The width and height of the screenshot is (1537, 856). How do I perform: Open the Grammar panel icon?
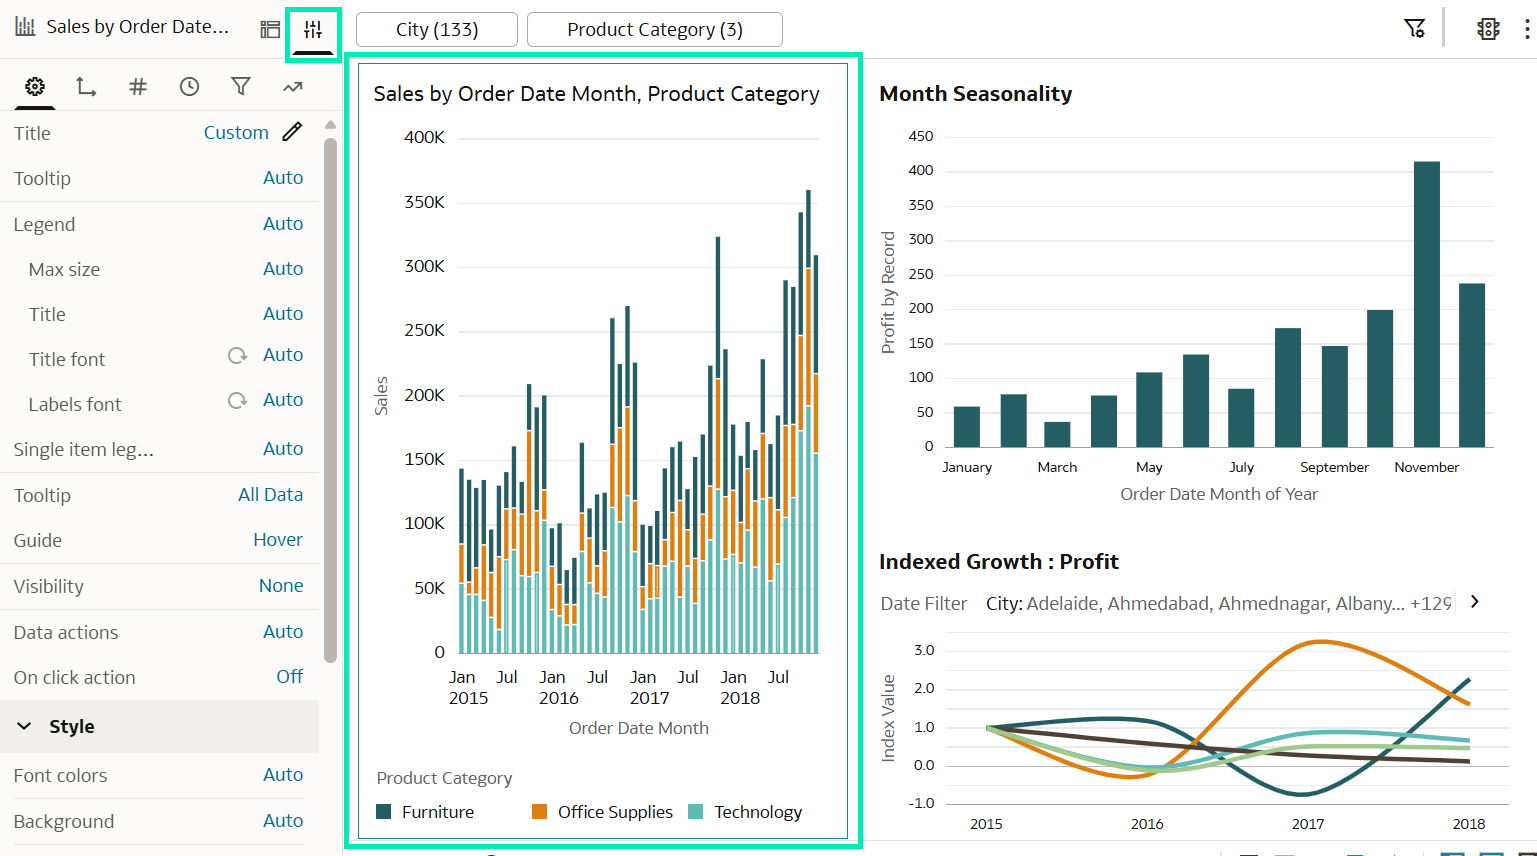(x=270, y=29)
